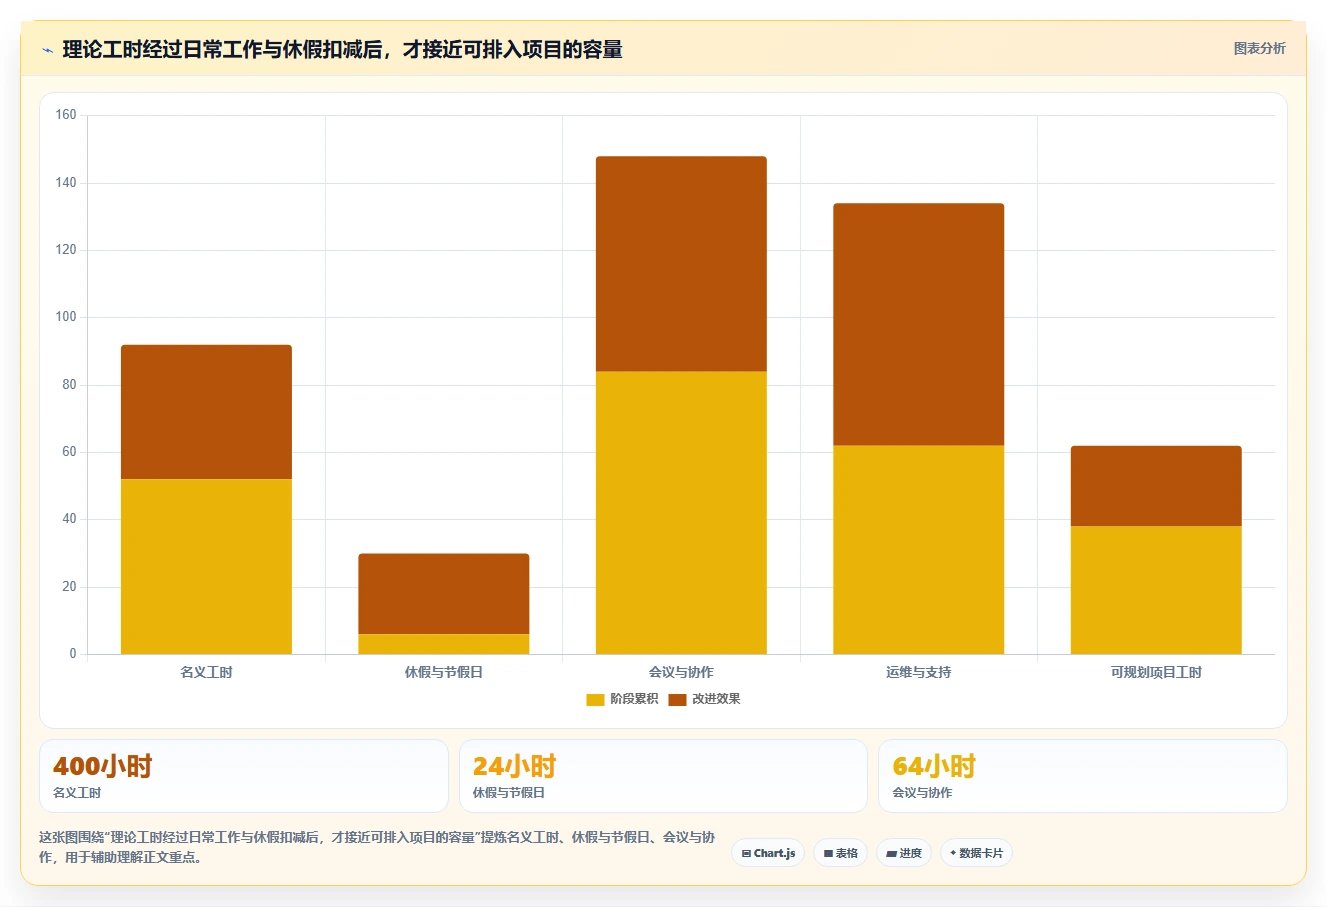
Task: Click the description paragraph starting with 这张图围绕
Action: (377, 847)
